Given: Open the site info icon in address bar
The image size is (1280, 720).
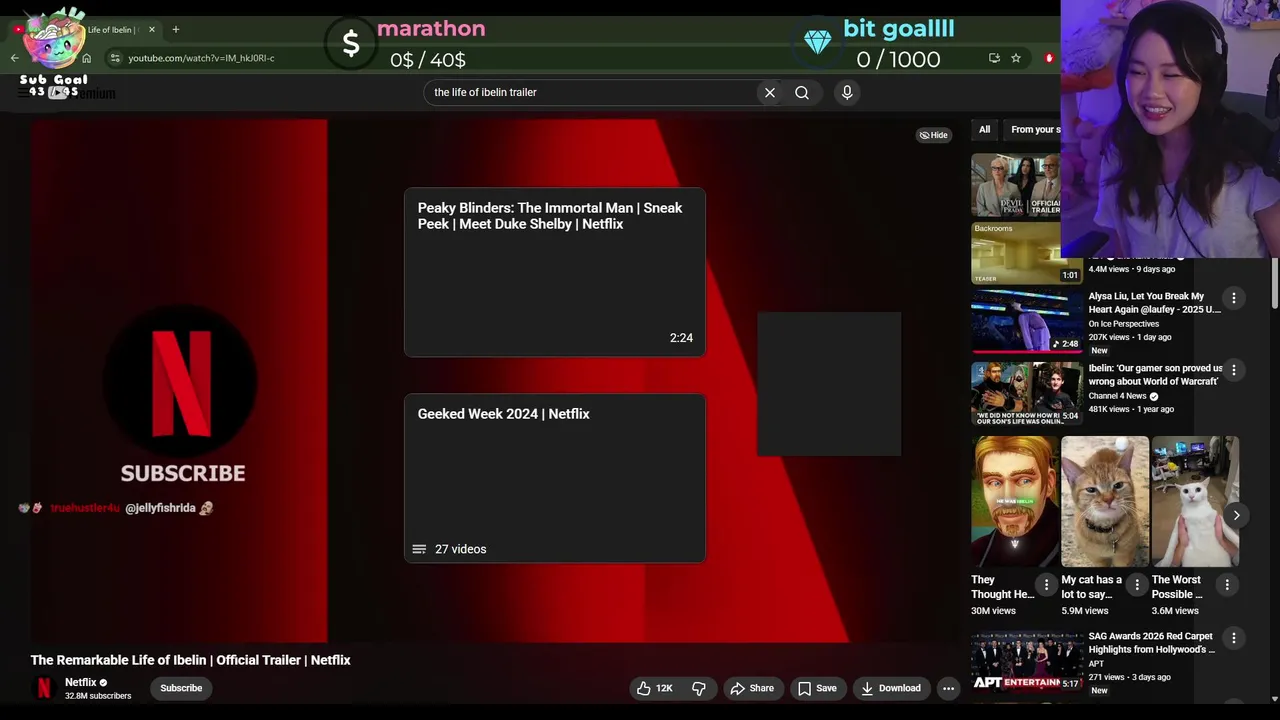Looking at the screenshot, I should click(x=115, y=58).
